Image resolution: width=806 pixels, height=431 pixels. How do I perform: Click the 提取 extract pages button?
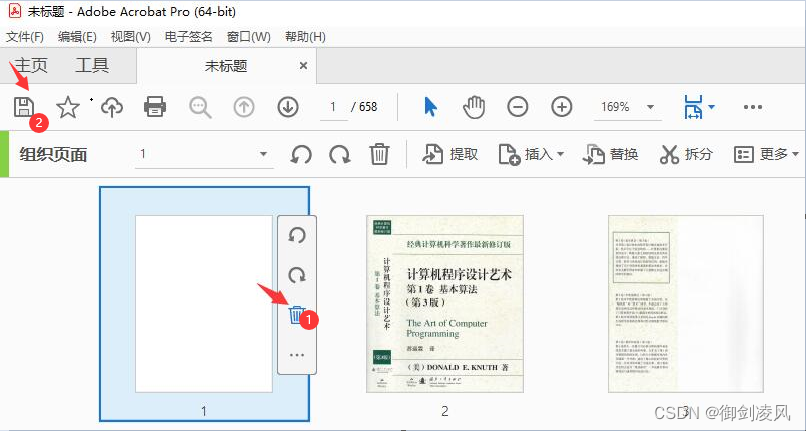pos(450,154)
